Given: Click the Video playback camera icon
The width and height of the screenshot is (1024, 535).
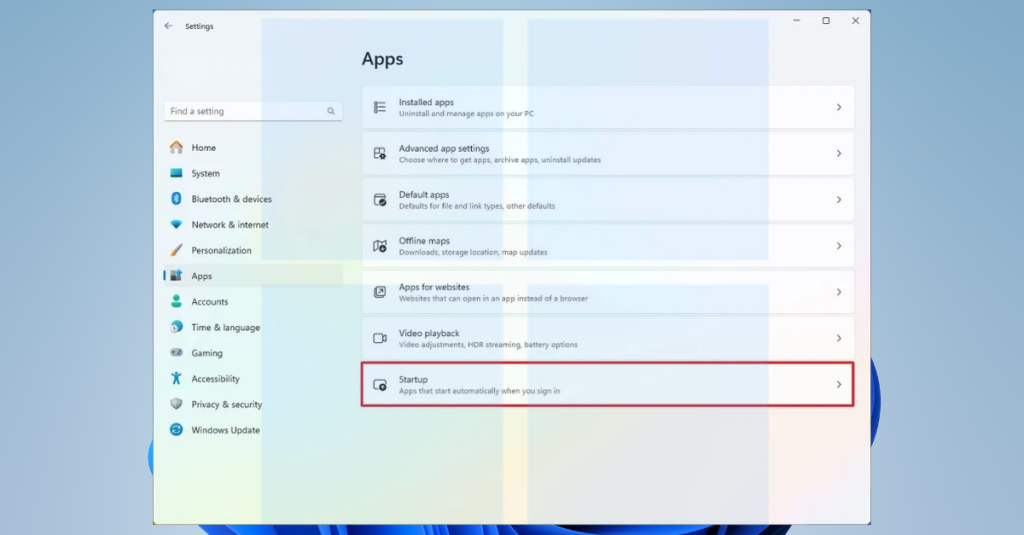Looking at the screenshot, I should tap(379, 338).
